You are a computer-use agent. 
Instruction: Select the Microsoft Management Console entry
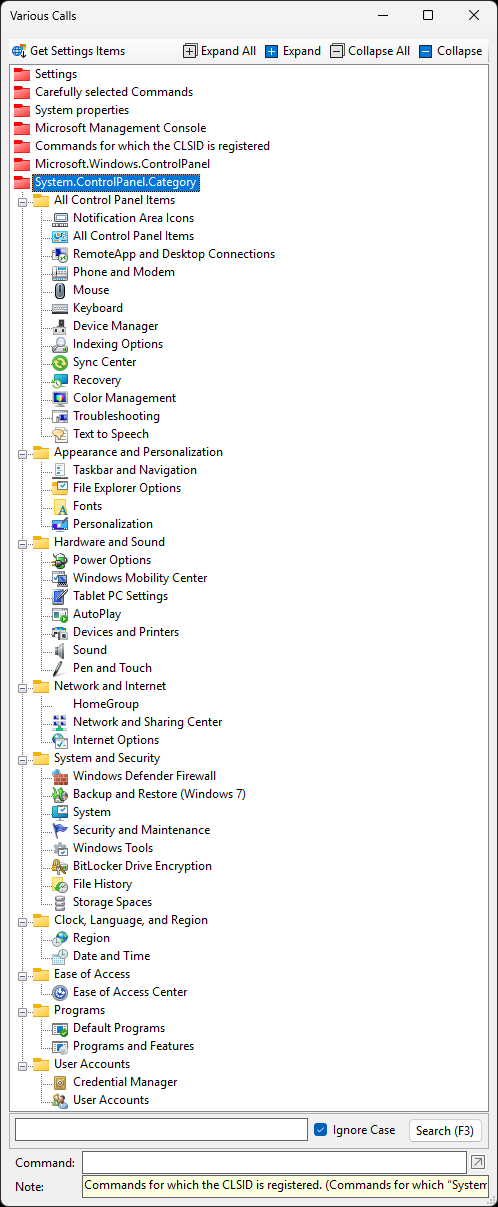(x=120, y=128)
